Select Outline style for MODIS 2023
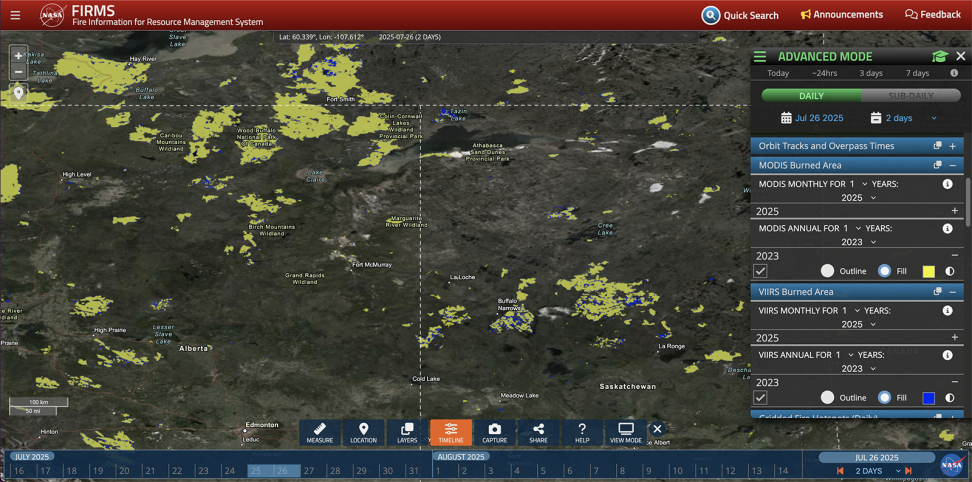Screen dimensions: 972x482 coord(827,271)
